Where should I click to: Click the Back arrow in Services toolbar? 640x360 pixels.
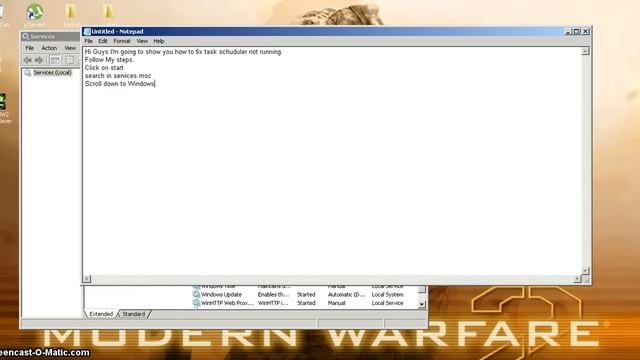point(28,60)
